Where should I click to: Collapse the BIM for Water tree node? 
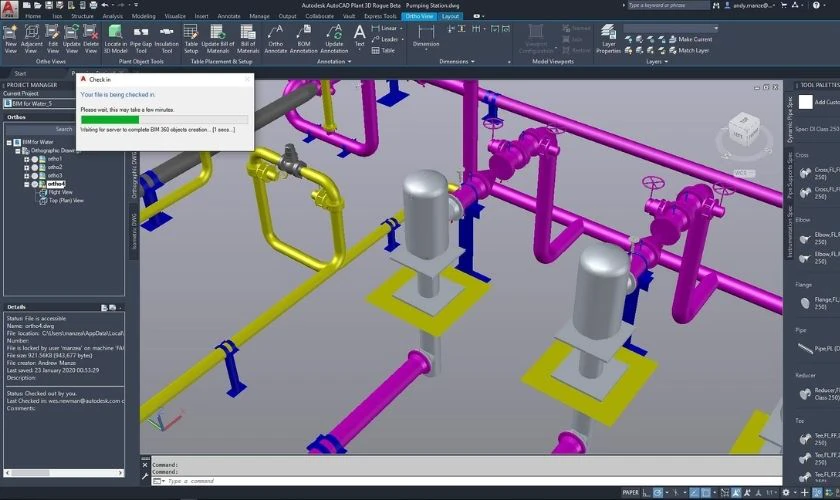pyautogui.click(x=9, y=143)
